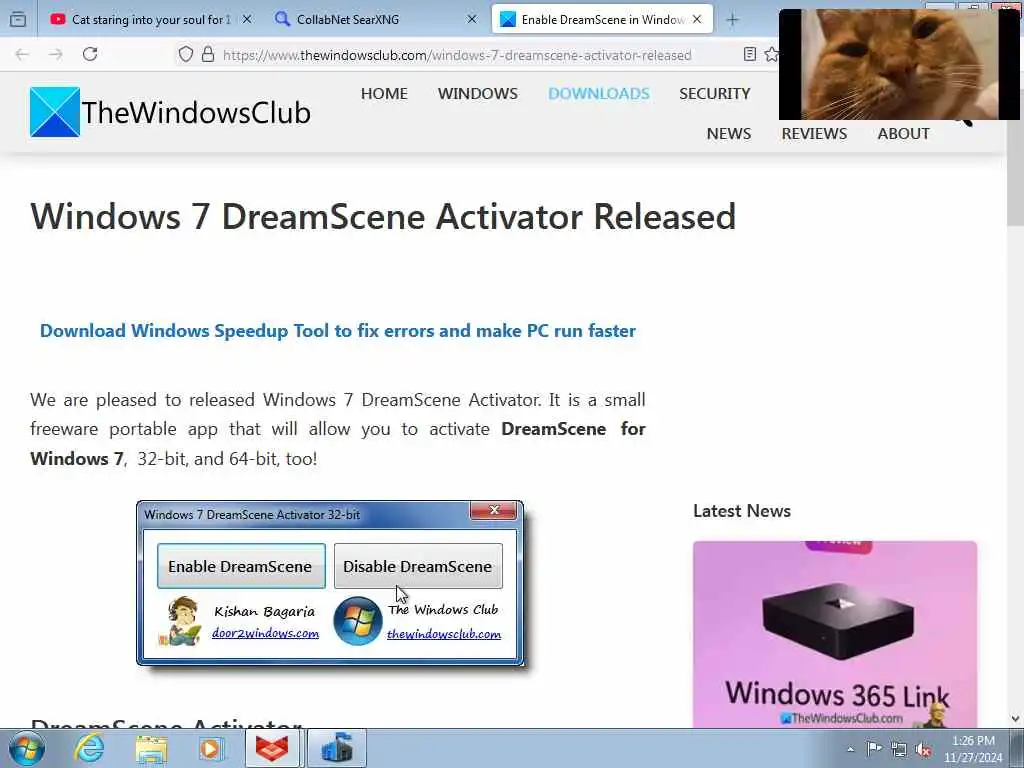
Task: Show hidden system tray icons
Action: pyautogui.click(x=850, y=749)
